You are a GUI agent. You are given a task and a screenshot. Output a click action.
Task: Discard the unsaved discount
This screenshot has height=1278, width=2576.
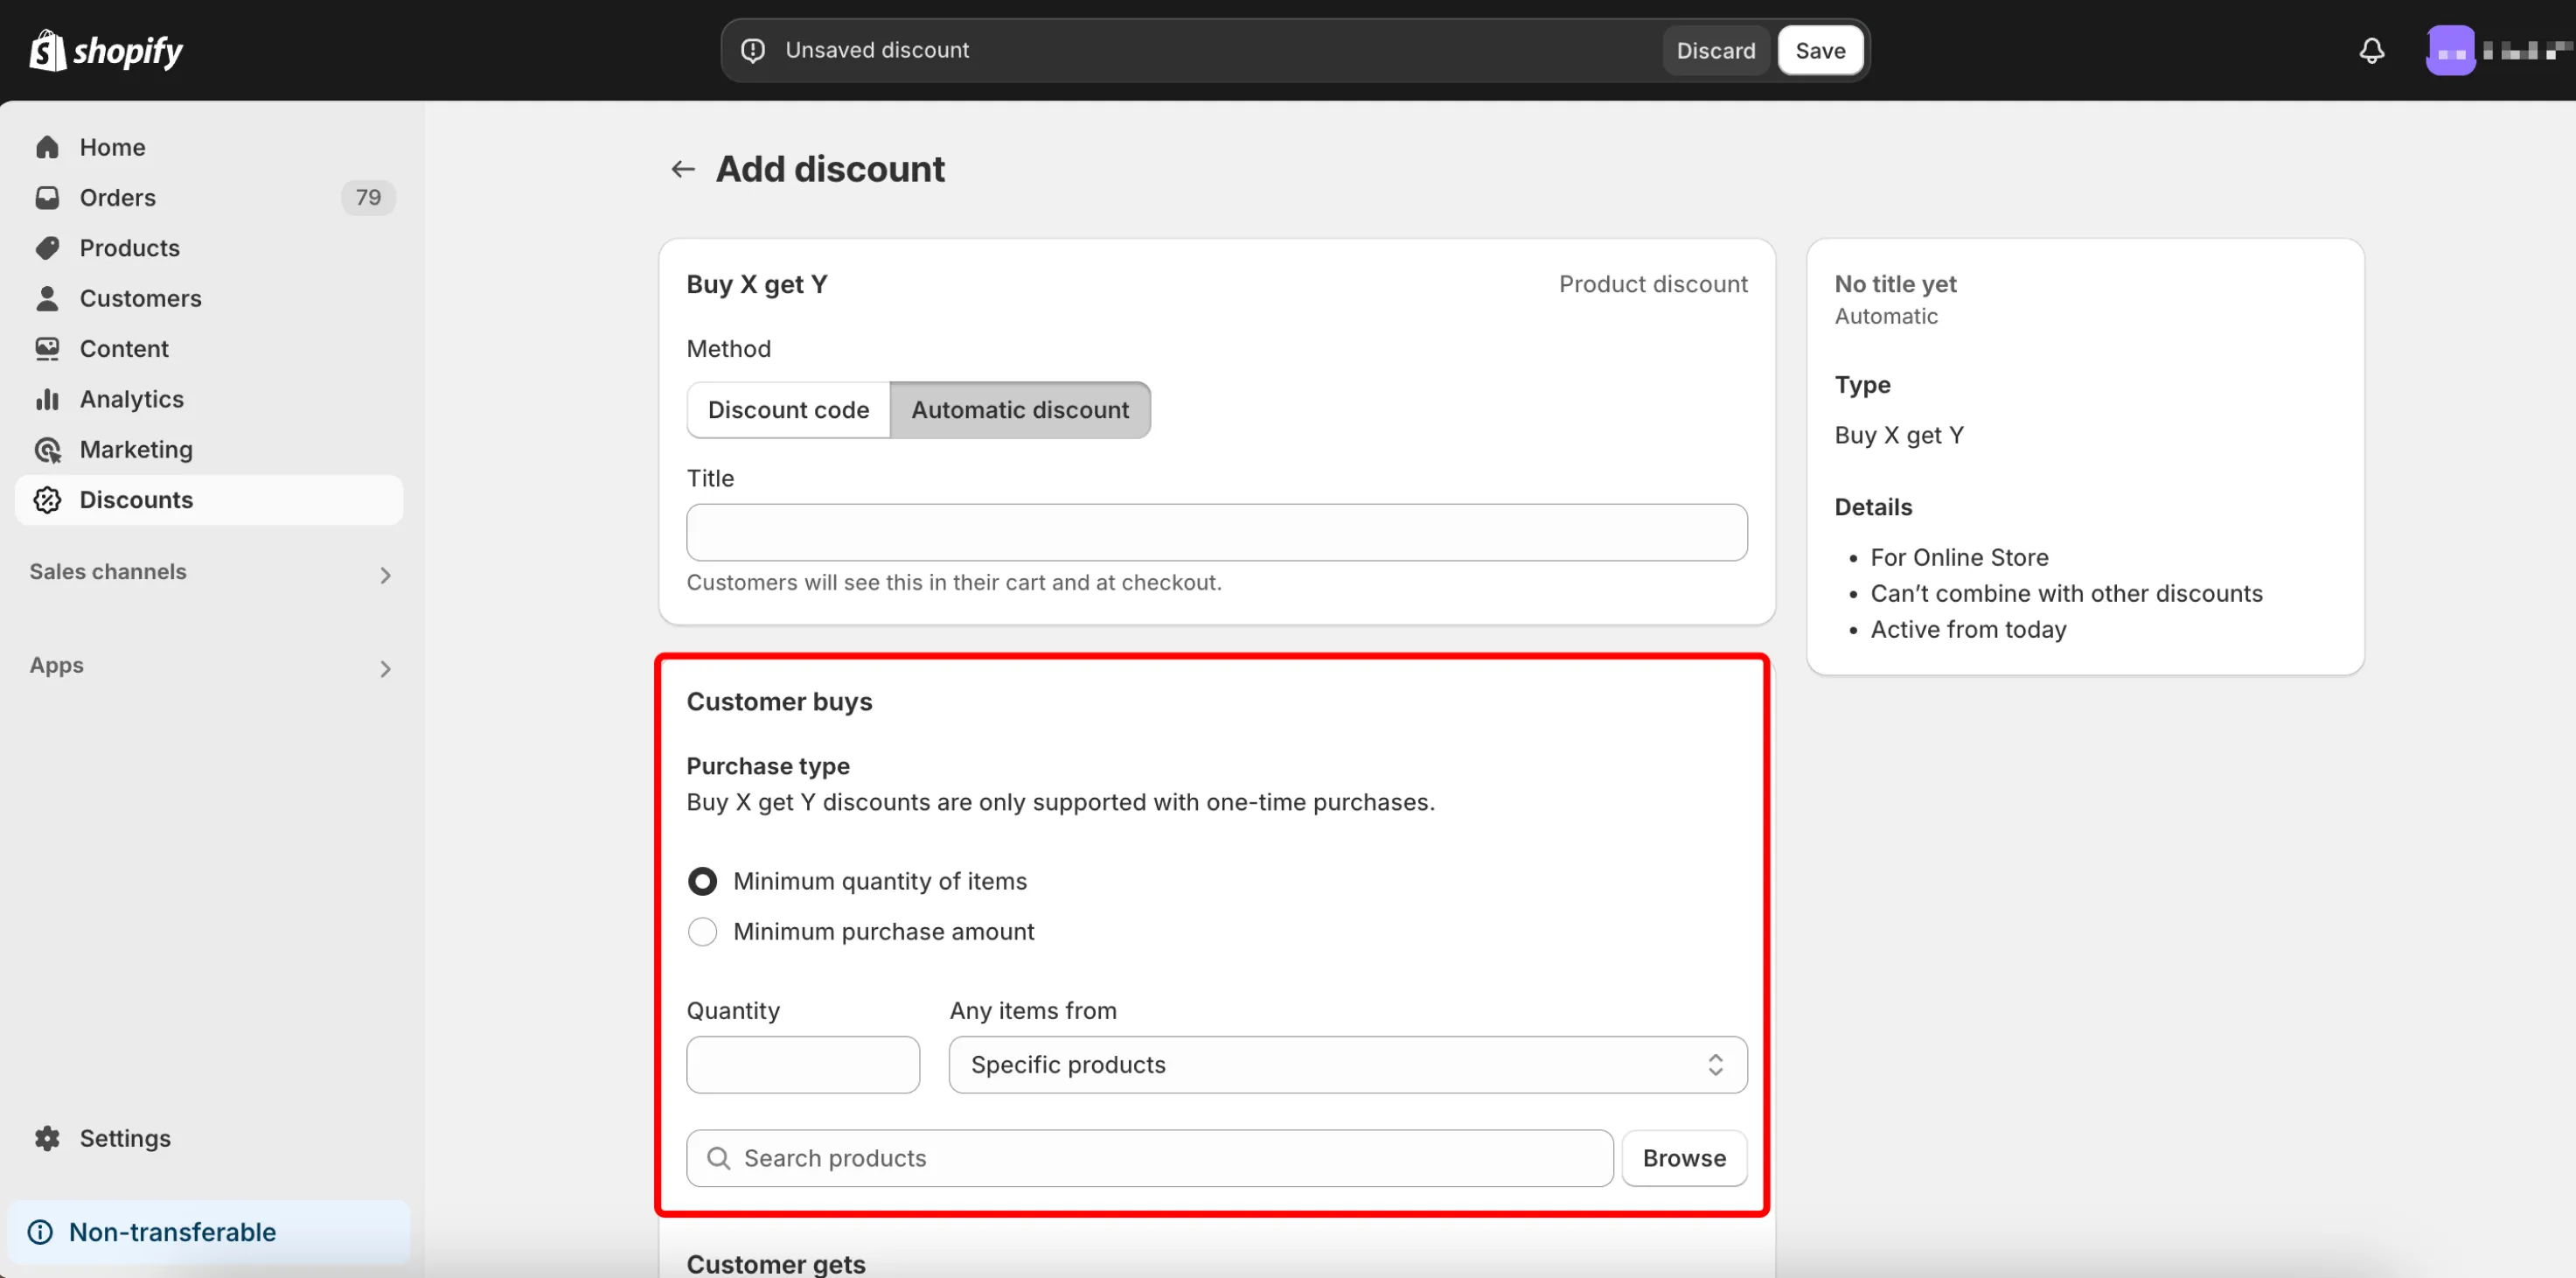pos(1716,50)
